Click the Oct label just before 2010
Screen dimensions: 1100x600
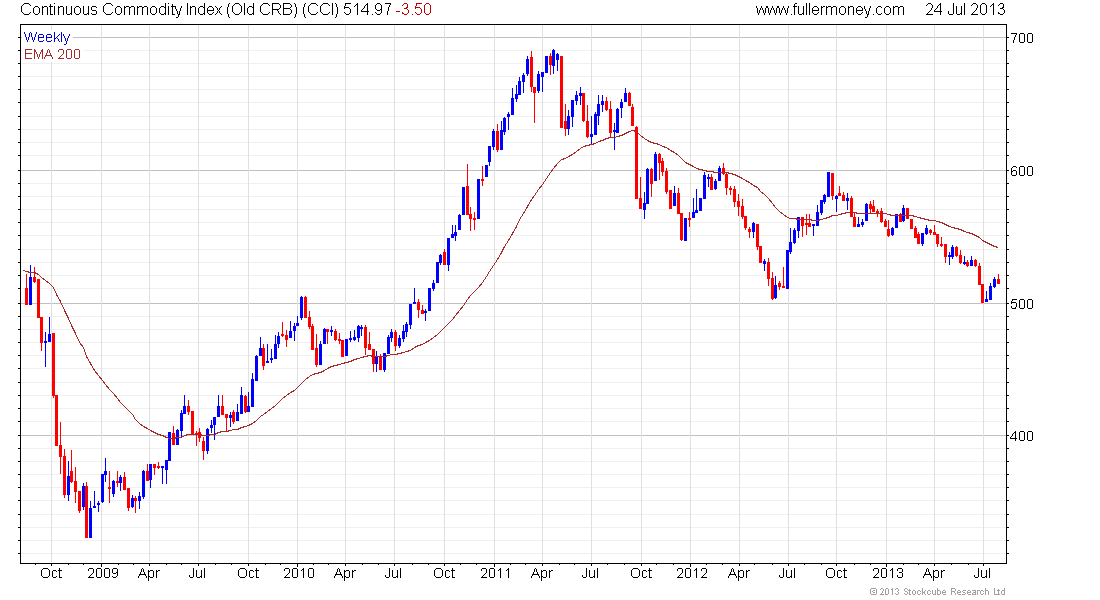pos(248,573)
